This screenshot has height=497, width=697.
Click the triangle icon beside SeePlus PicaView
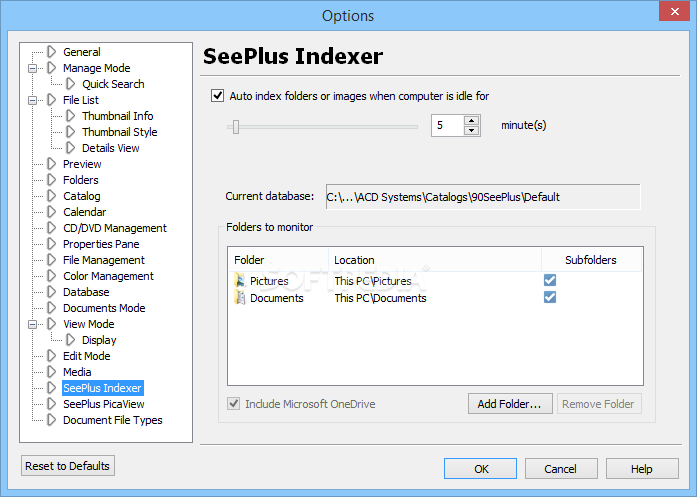52,404
